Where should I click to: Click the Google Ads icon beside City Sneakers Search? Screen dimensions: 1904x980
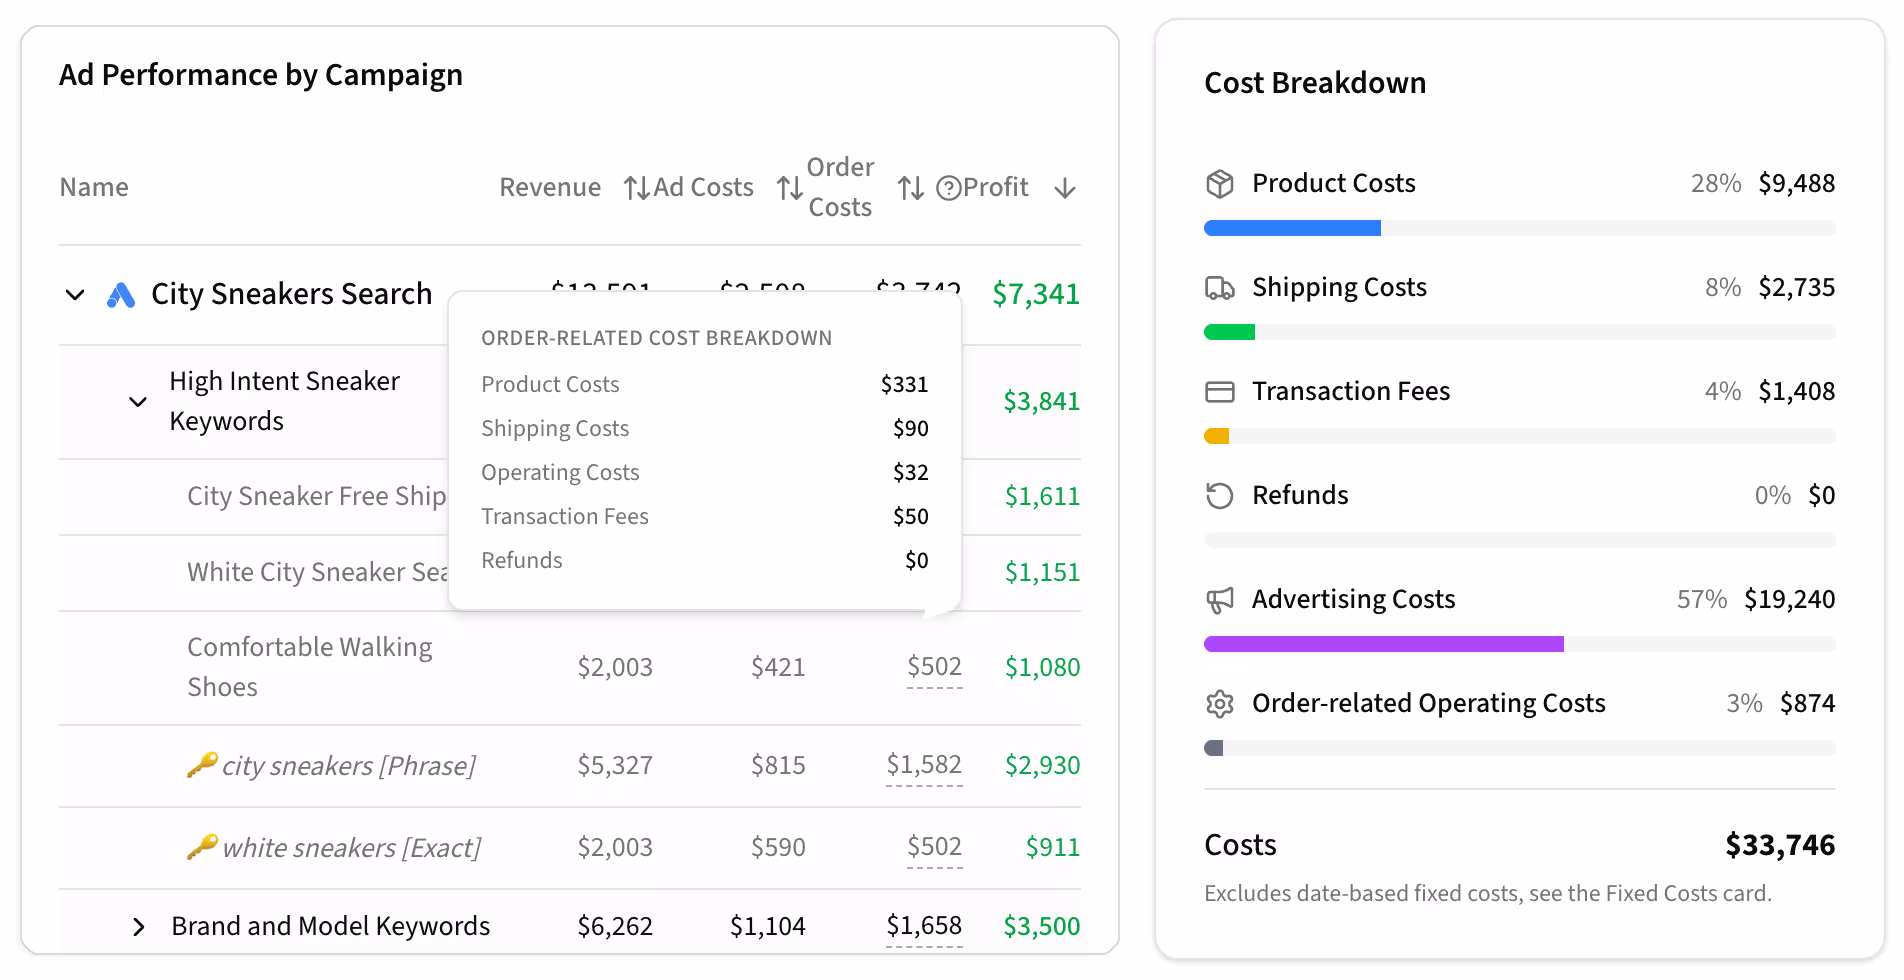121,295
